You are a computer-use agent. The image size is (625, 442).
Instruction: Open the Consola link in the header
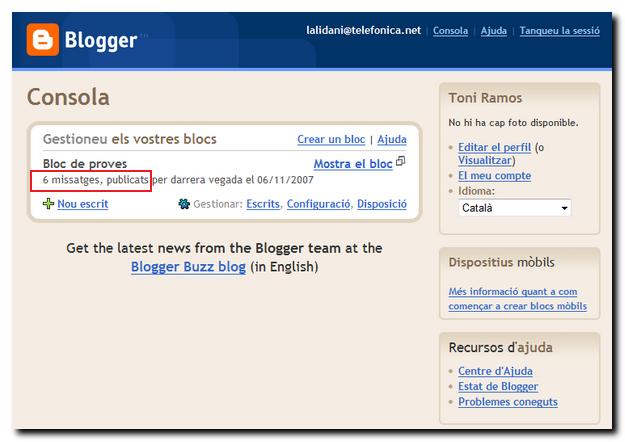click(450, 31)
